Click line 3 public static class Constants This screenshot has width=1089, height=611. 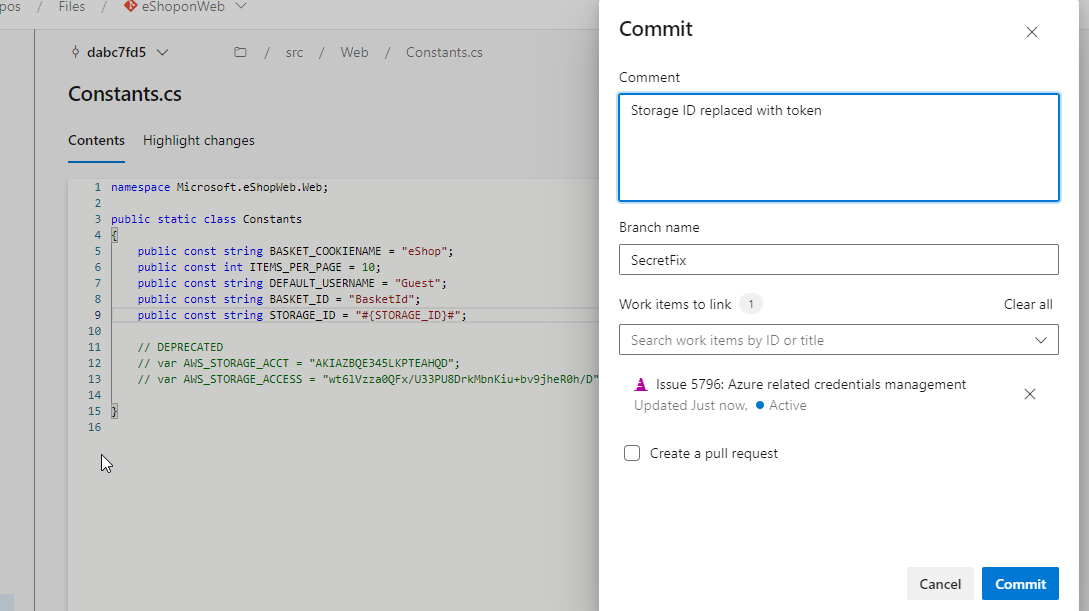pos(206,219)
